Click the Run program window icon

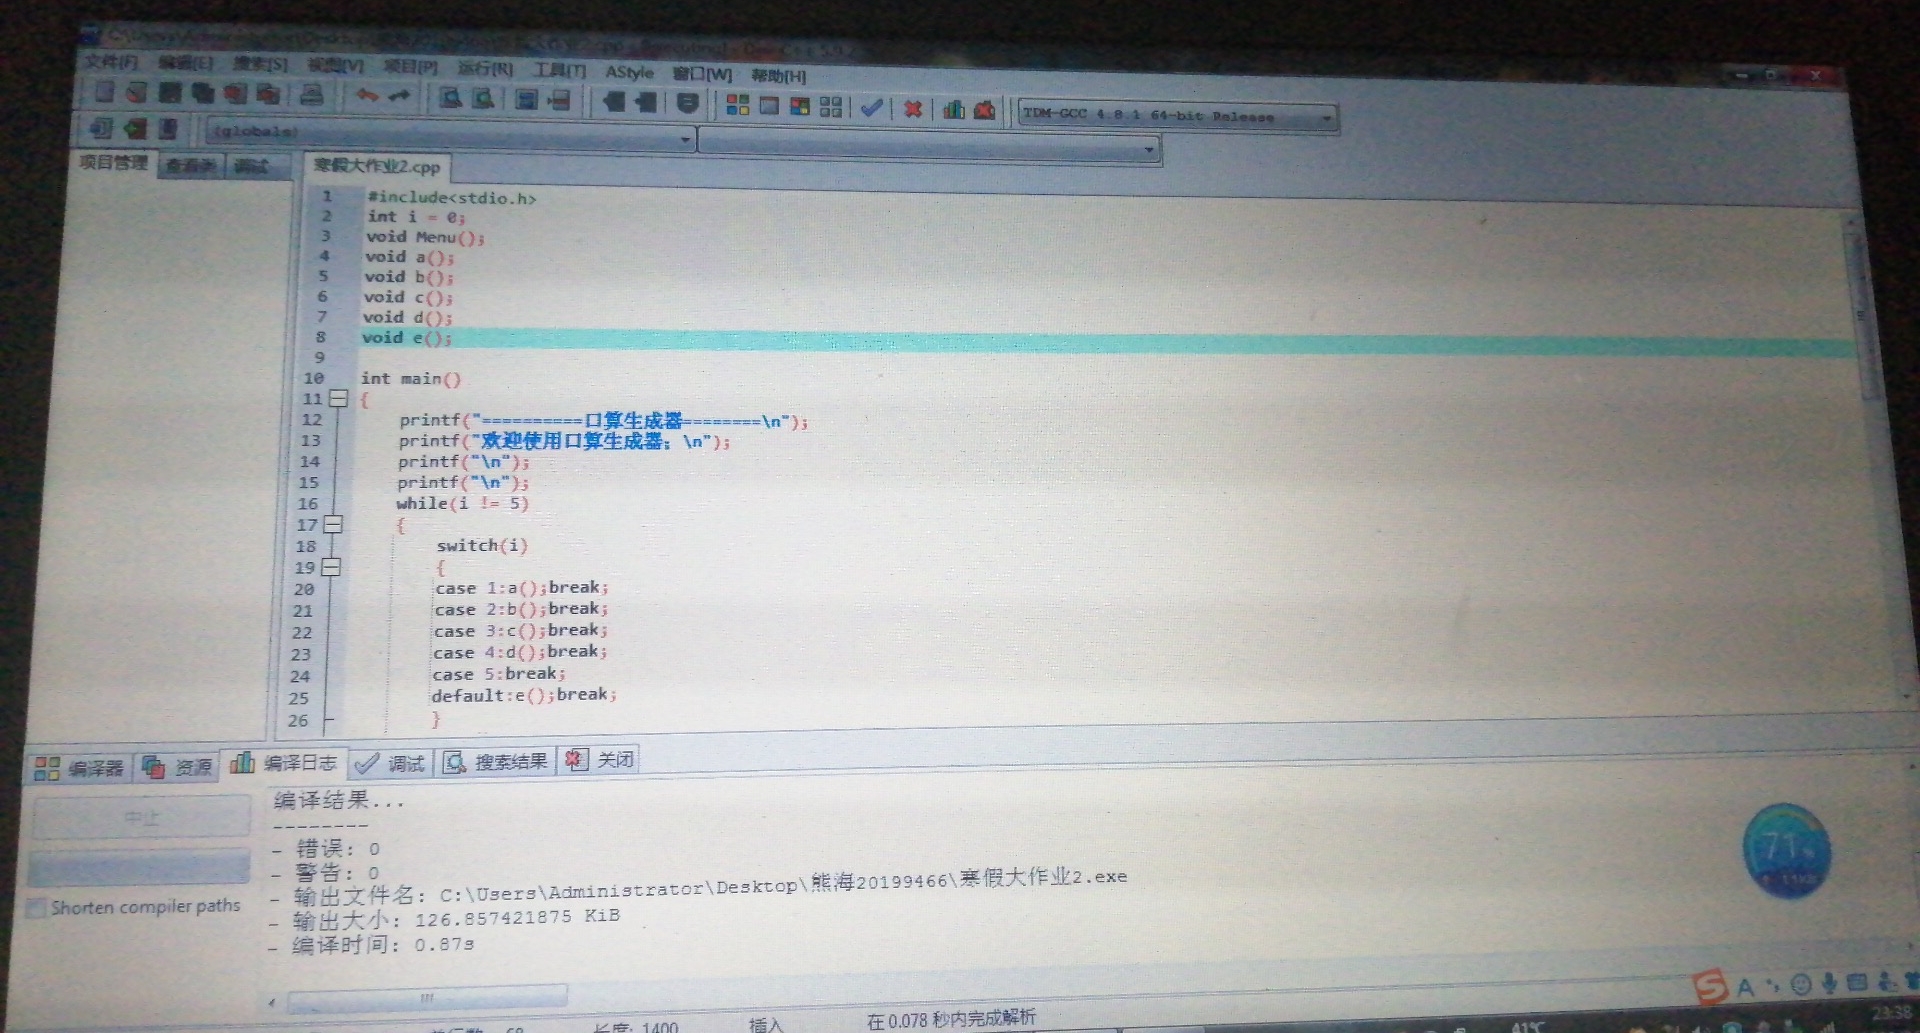(769, 105)
